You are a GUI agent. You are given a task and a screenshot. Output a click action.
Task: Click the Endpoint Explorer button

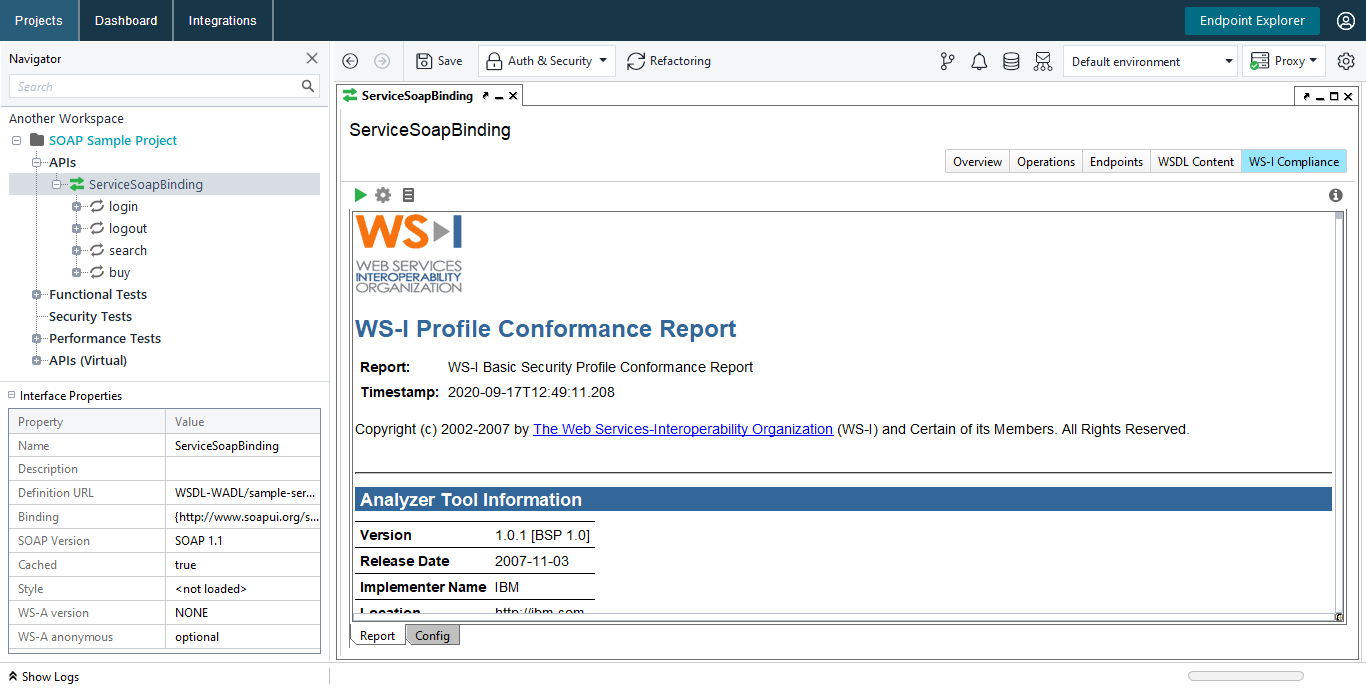(1251, 21)
